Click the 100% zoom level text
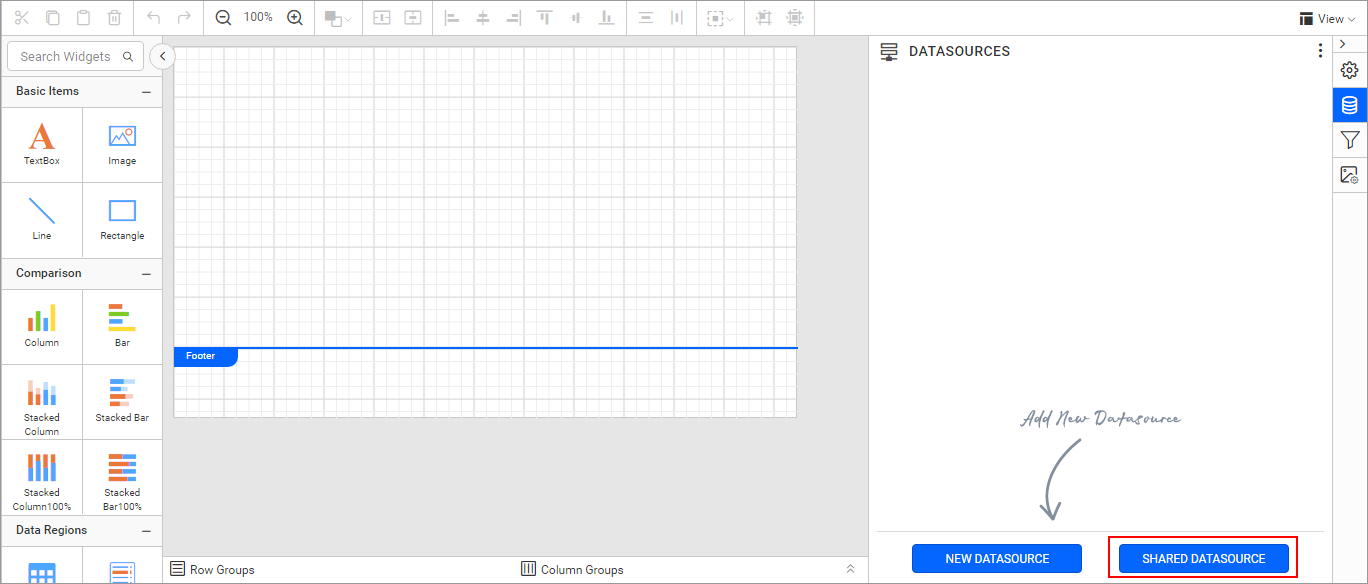The image size is (1368, 584). tap(258, 18)
